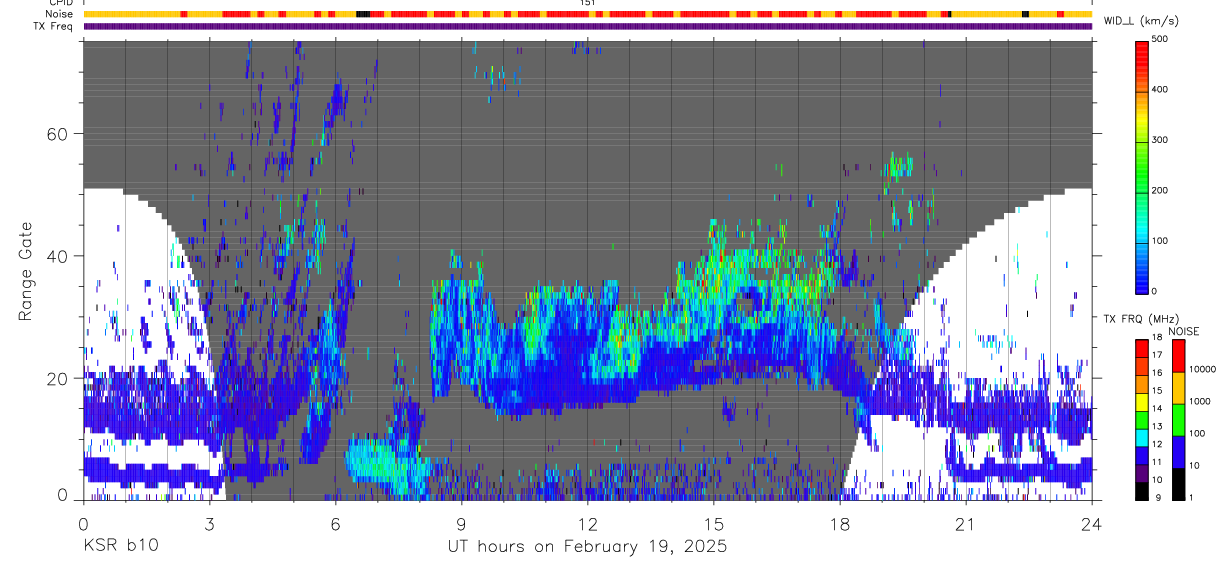Viewport: 1228px width, 567px height.
Task: Click the '10000' label on the NOISE legend
Action: point(1202,369)
